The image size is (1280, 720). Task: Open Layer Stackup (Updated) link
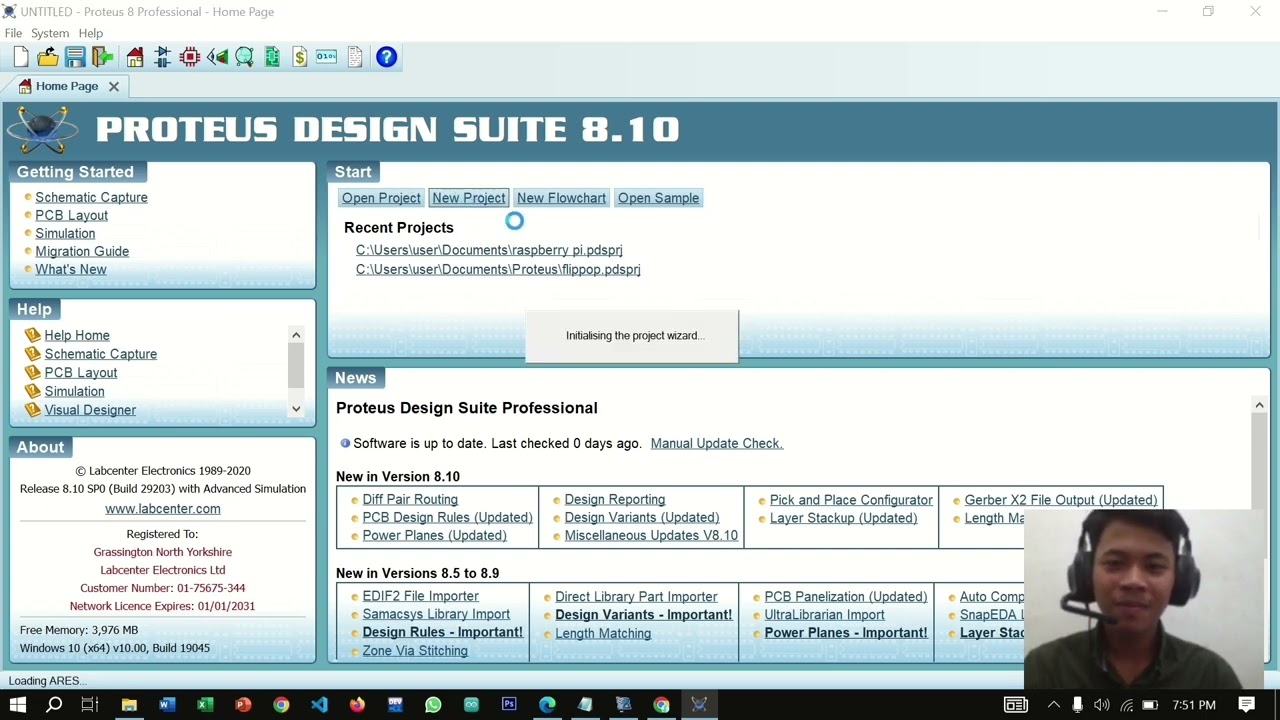click(x=843, y=518)
